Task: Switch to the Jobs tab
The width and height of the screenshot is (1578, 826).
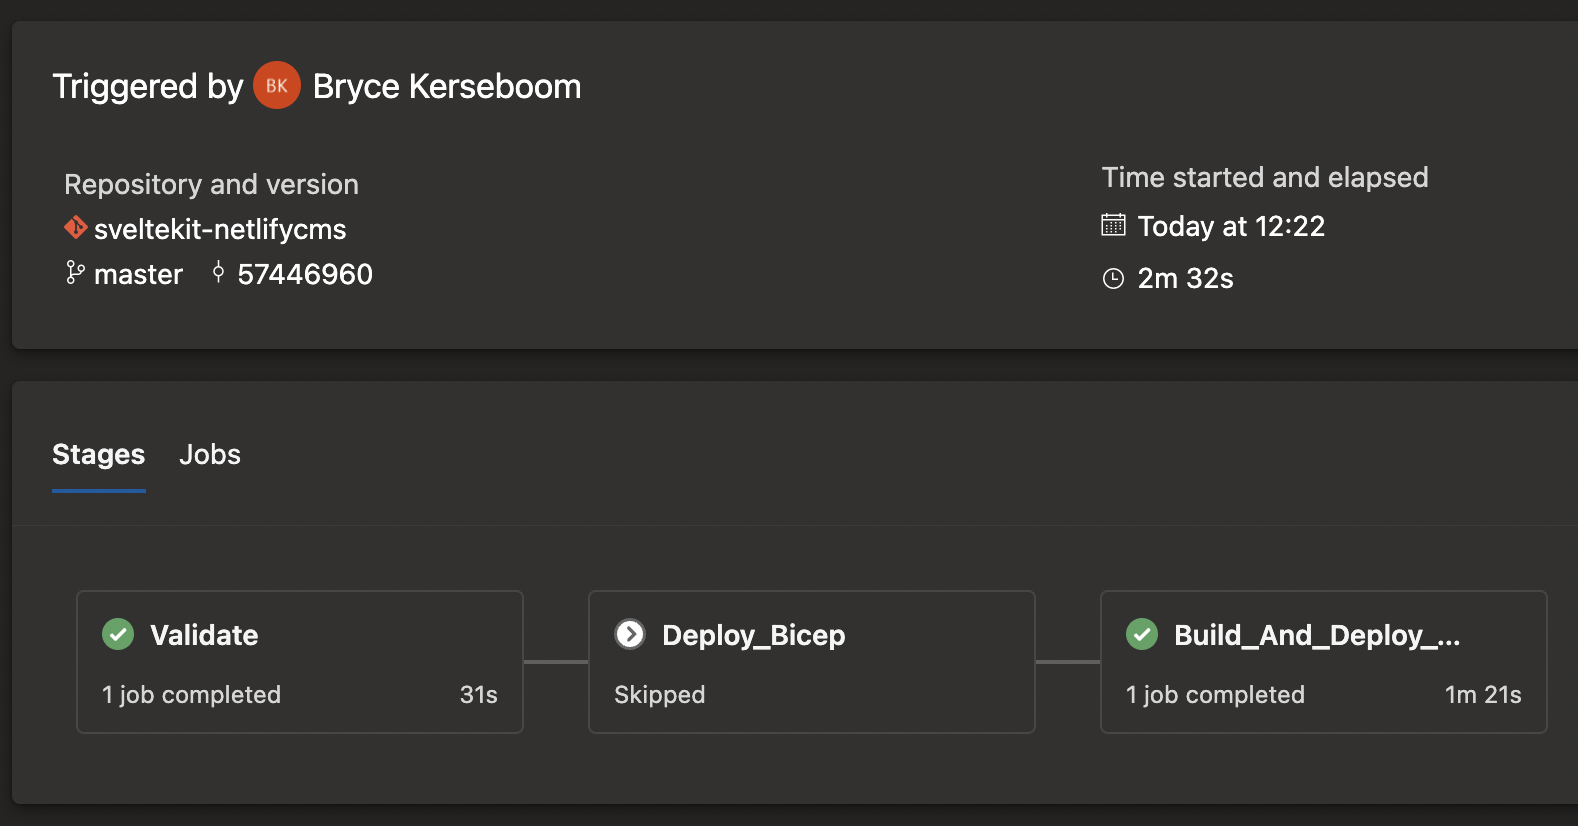Action: point(210,455)
